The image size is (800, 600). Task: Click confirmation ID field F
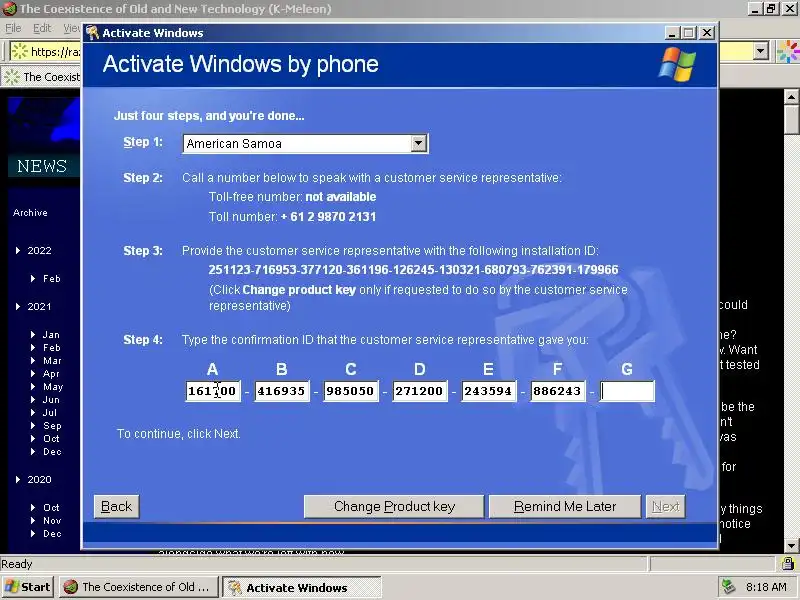click(x=557, y=391)
